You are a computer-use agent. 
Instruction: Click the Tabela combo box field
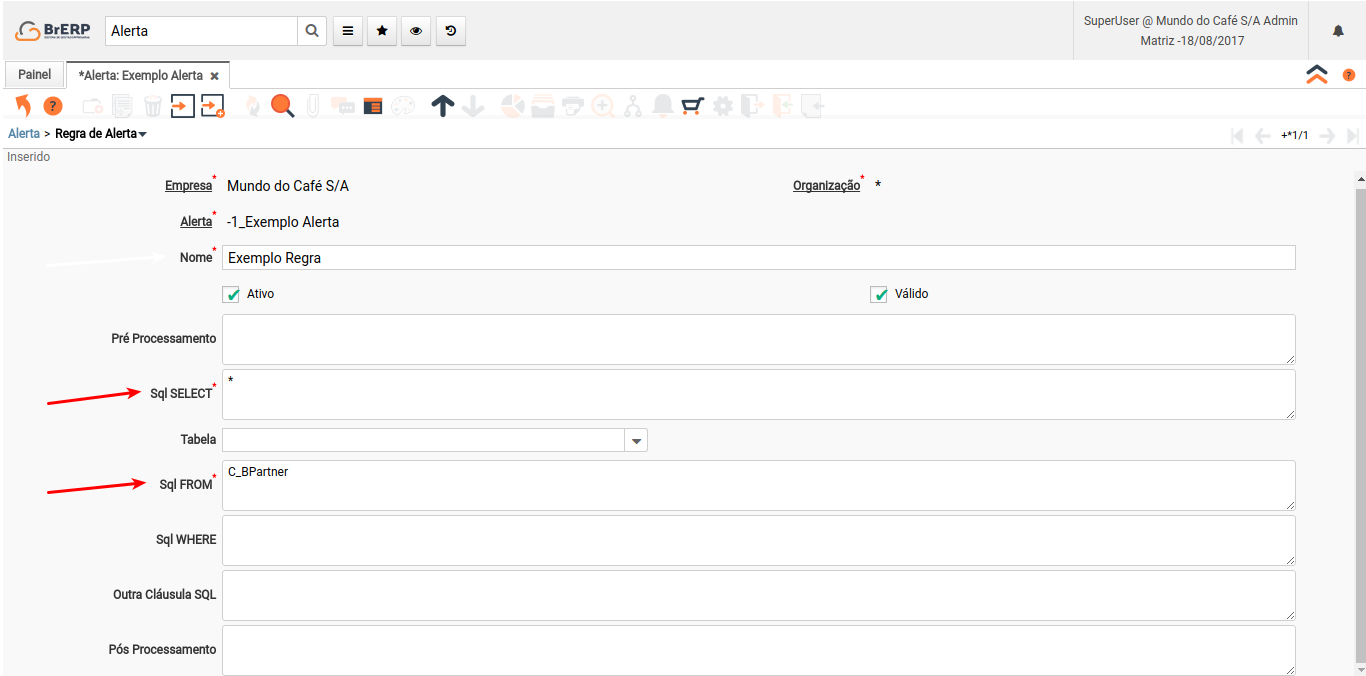423,440
